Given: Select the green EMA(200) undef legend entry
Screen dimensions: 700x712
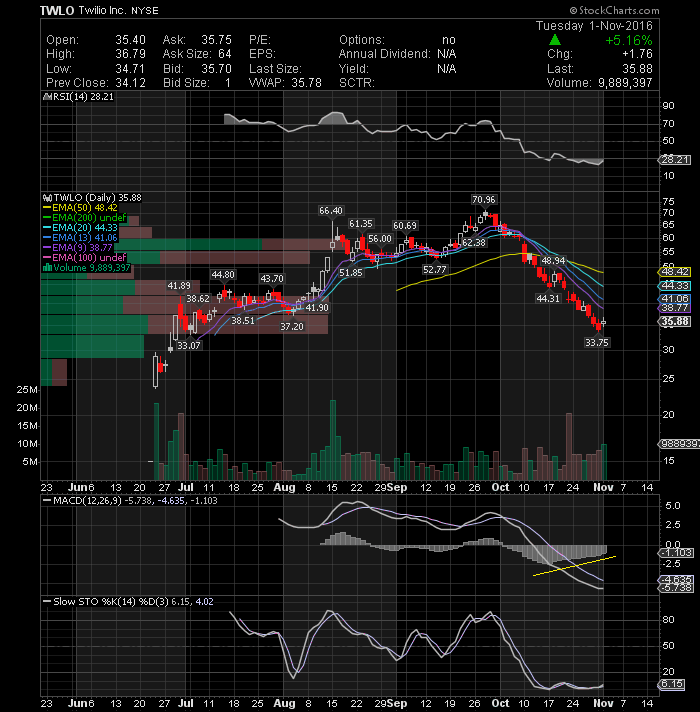Looking at the screenshot, I should 84,218.
